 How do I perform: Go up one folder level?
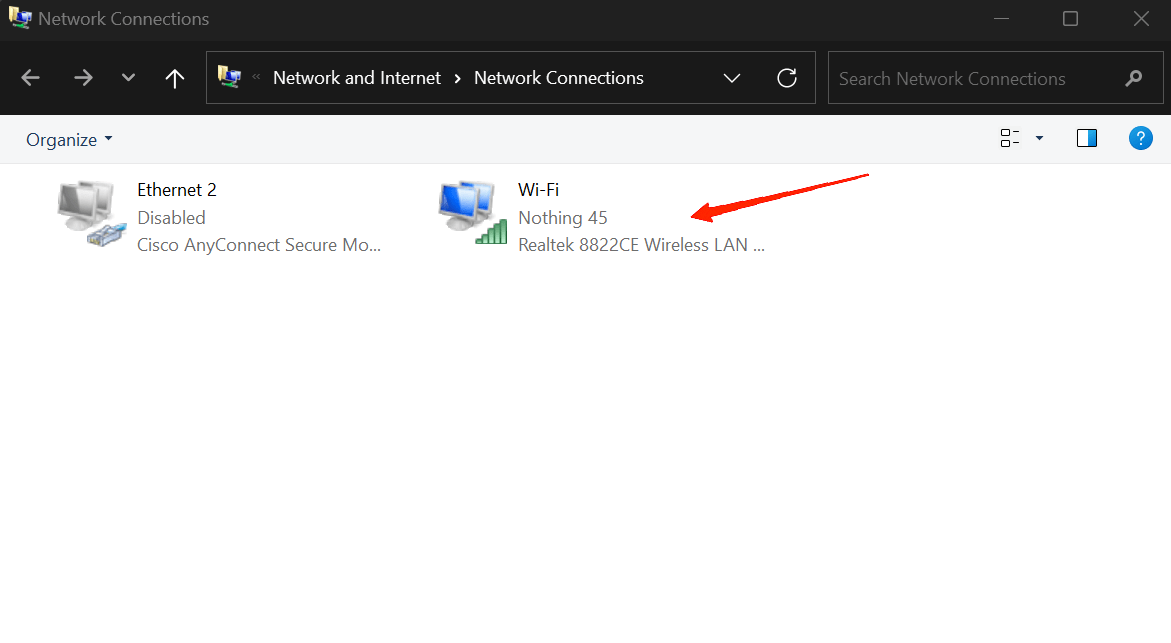tap(175, 78)
